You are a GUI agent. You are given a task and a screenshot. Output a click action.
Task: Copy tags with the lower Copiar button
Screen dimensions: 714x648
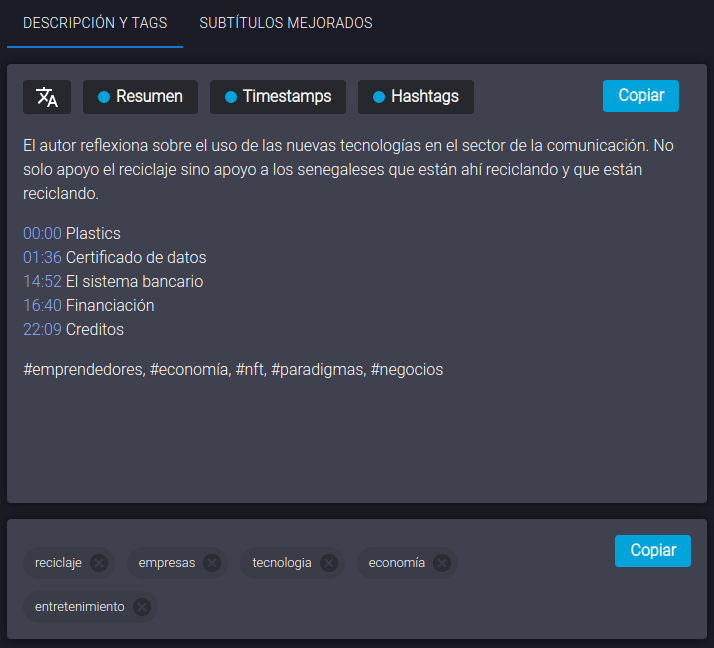point(653,551)
